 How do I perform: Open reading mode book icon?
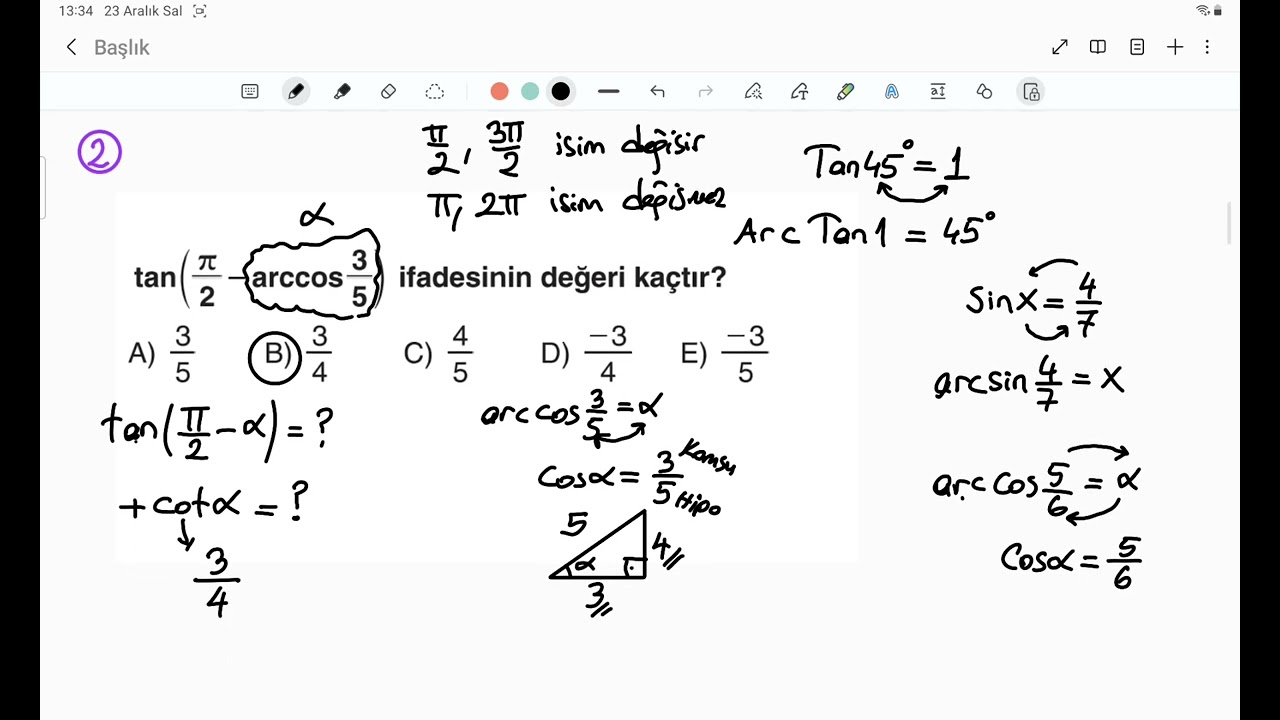(x=1098, y=47)
